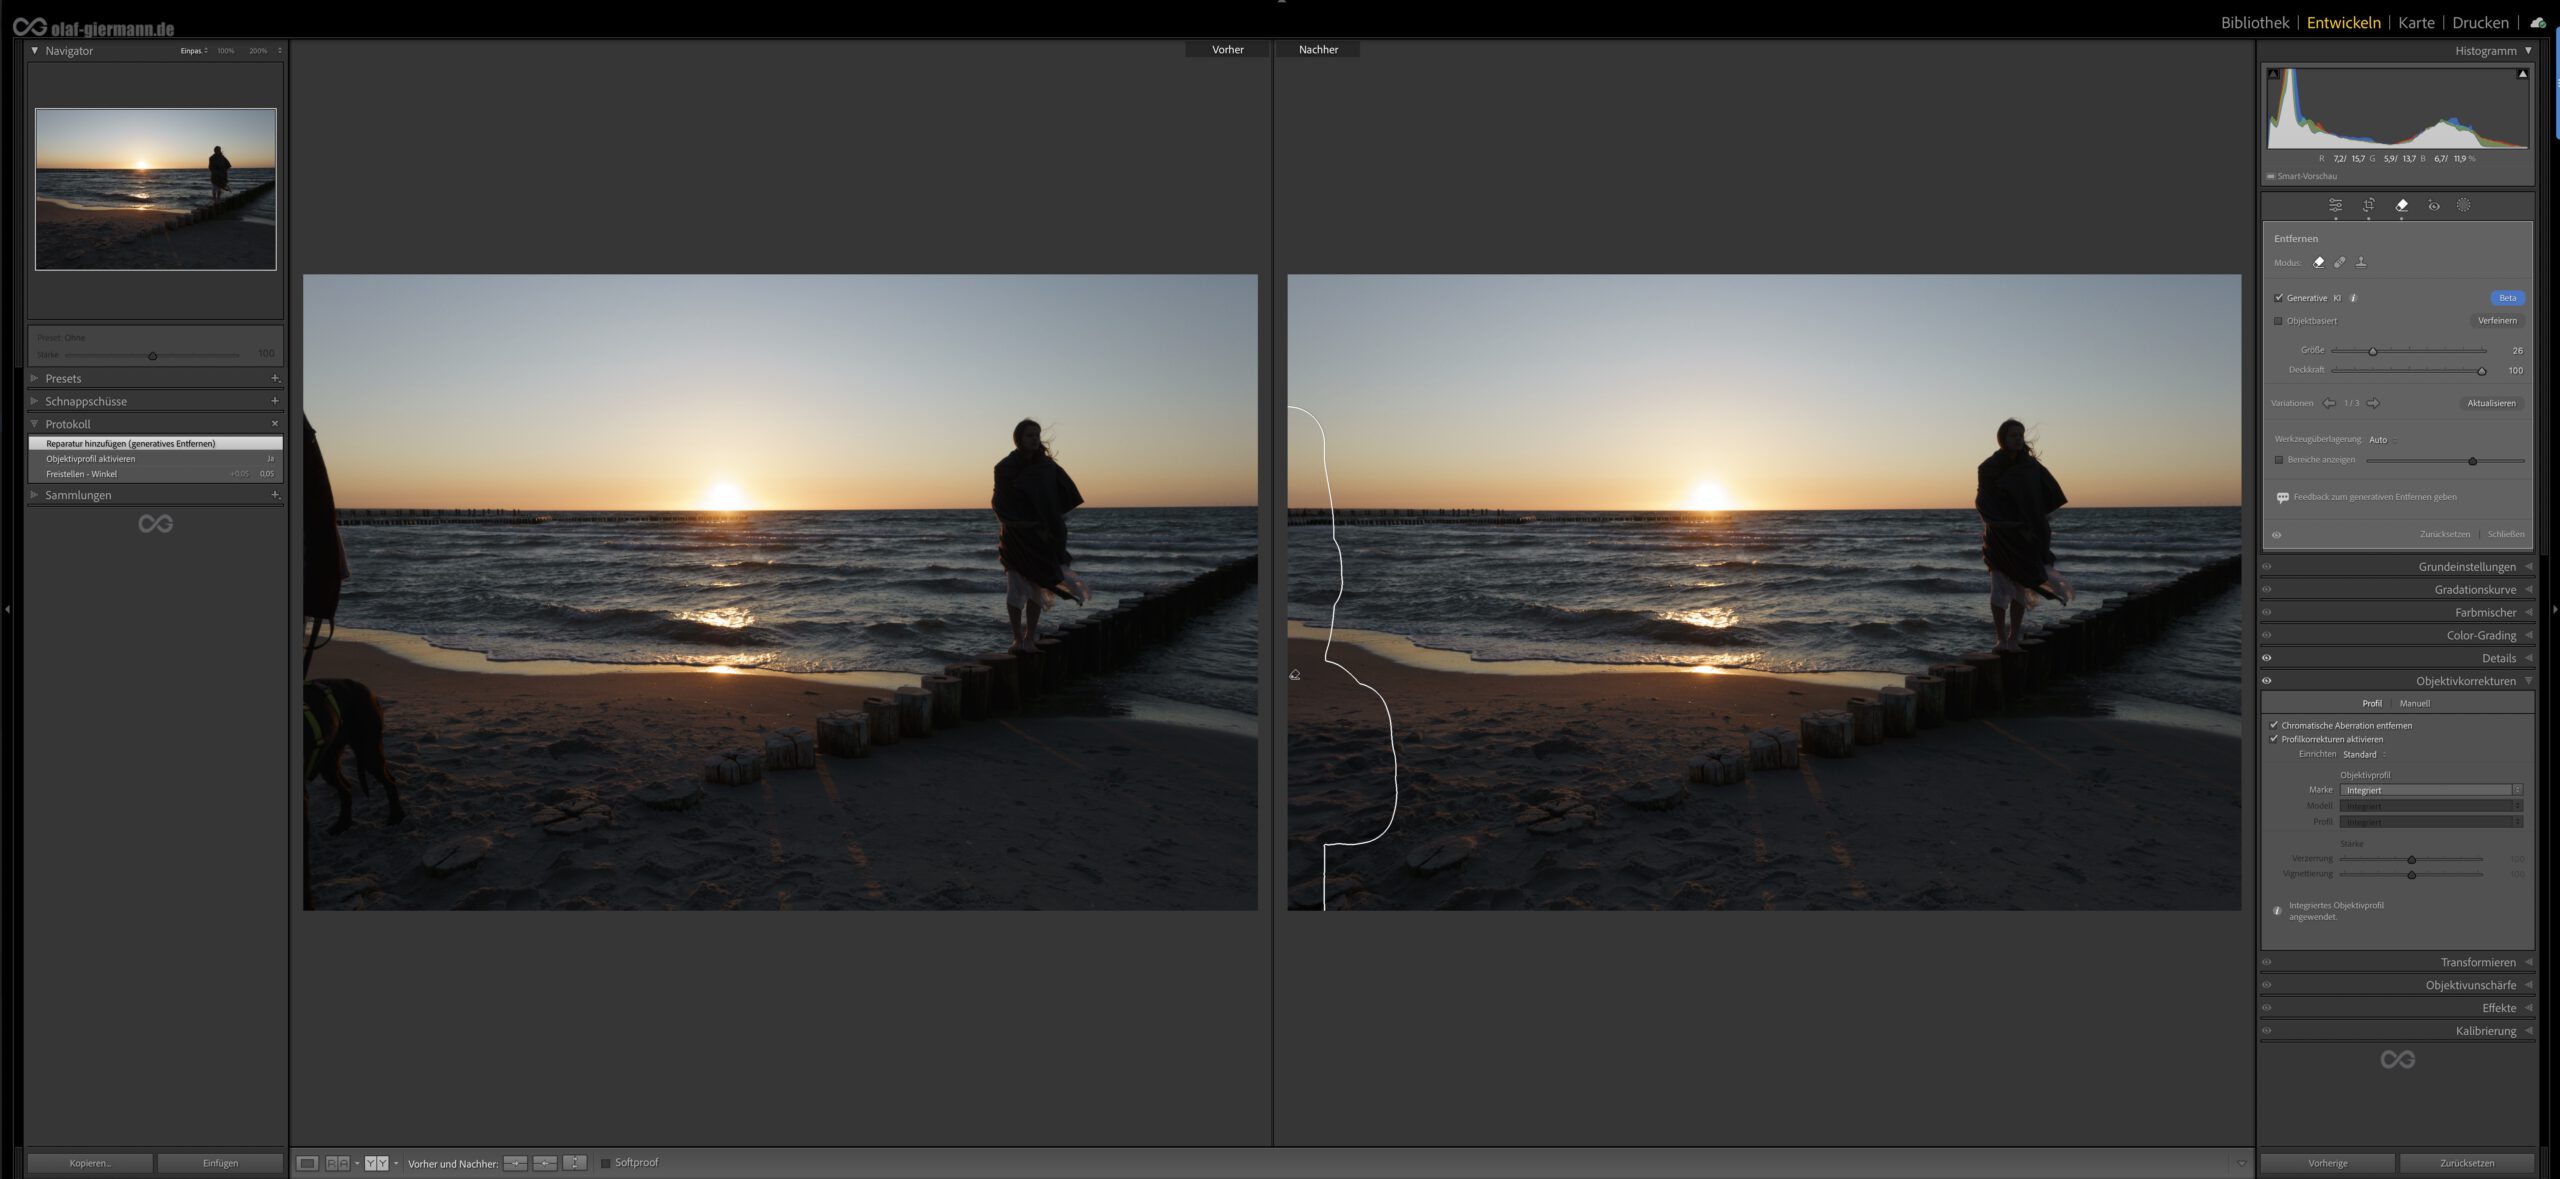Expand the Grundeinstellungen panel
The image size is (2560, 1179).
(x=2466, y=566)
